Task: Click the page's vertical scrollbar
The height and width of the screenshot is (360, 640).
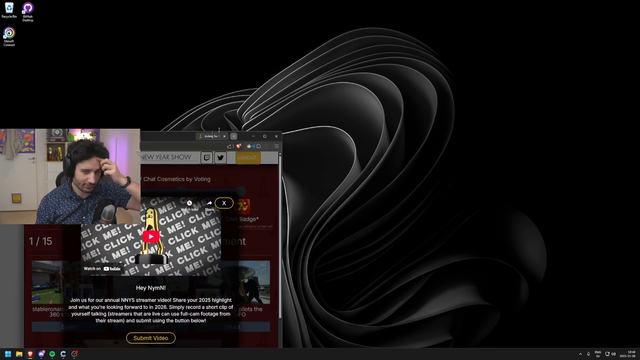Action: (x=280, y=237)
